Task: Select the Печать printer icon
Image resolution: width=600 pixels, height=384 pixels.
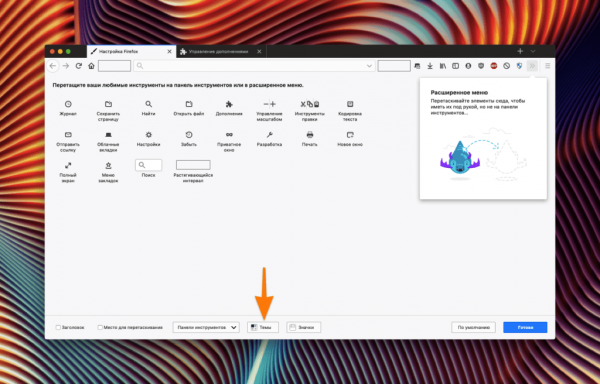Action: (310, 135)
